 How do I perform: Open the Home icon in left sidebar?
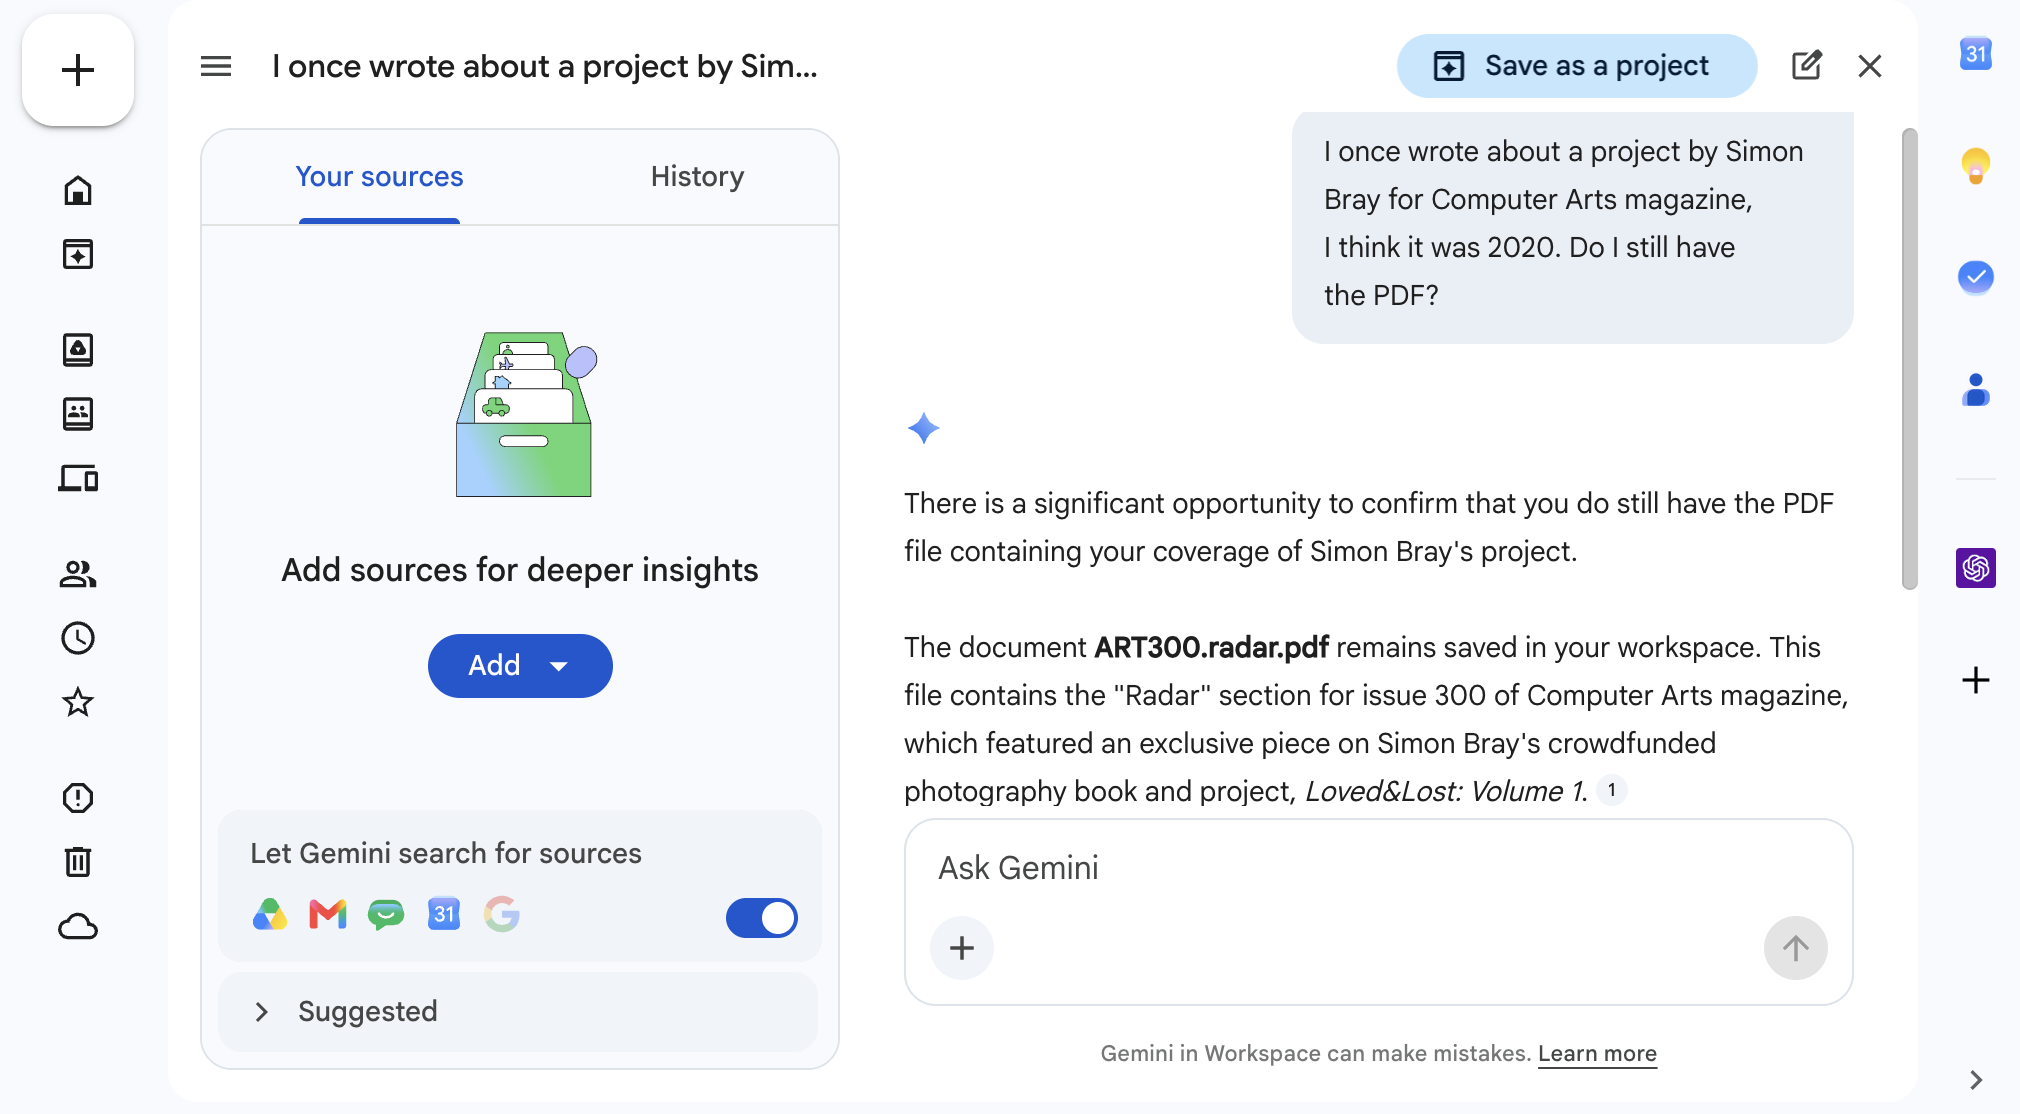[x=78, y=190]
